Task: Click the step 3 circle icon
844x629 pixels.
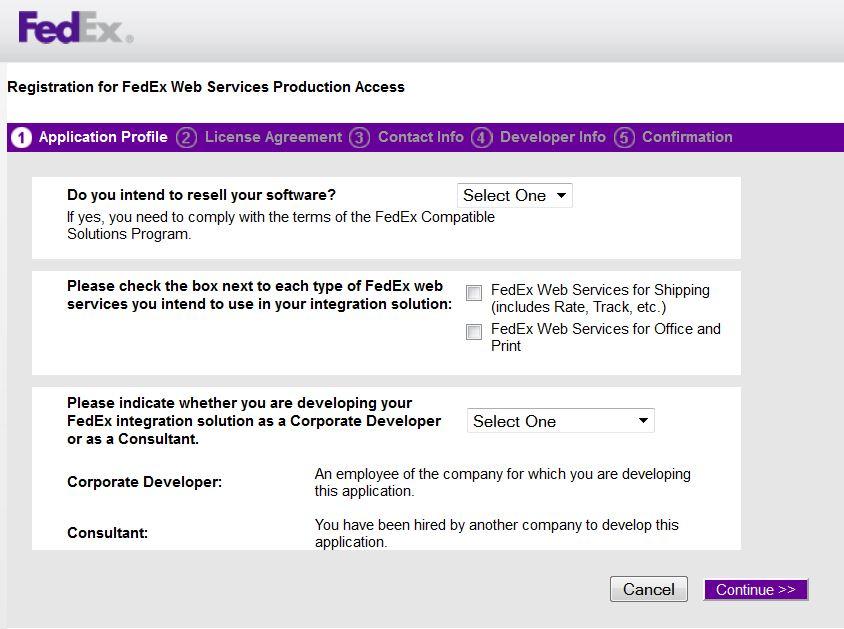Action: point(360,138)
